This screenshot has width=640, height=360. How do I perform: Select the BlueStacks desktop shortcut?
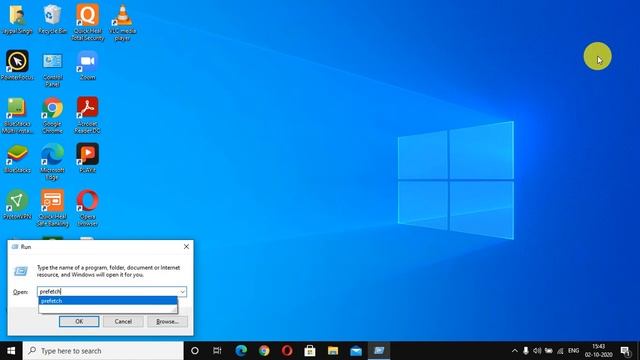tap(17, 158)
